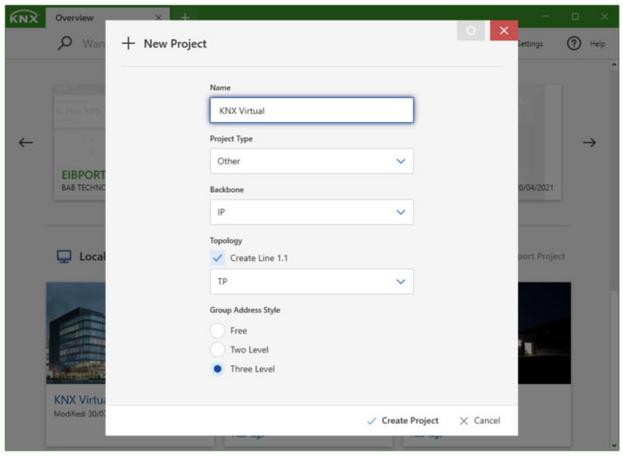Click the grey maximize dialog button
The height and width of the screenshot is (456, 623).
[x=471, y=31]
